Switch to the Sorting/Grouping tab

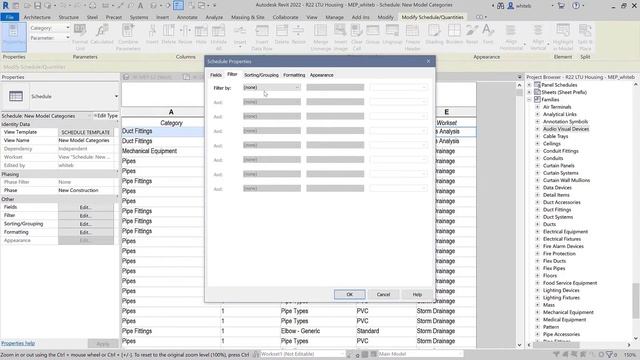tap(261, 75)
